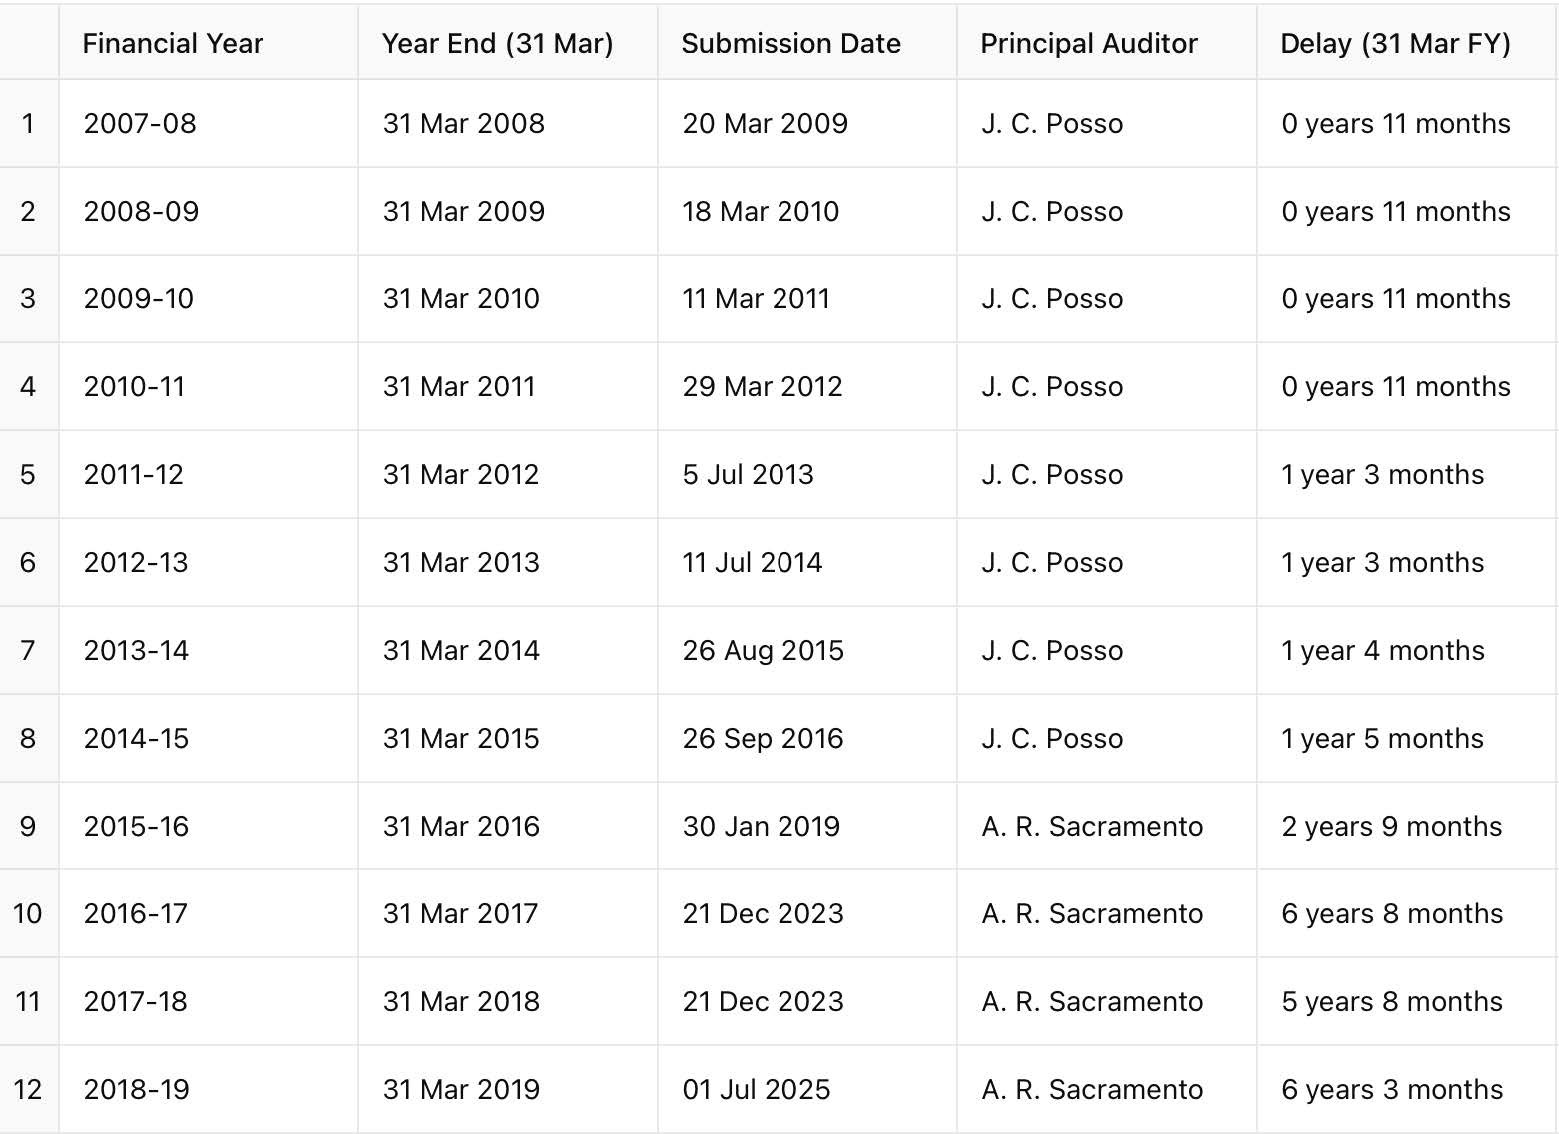Select the 1 year 5 months delay cell
1559x1134 pixels.
[1382, 739]
